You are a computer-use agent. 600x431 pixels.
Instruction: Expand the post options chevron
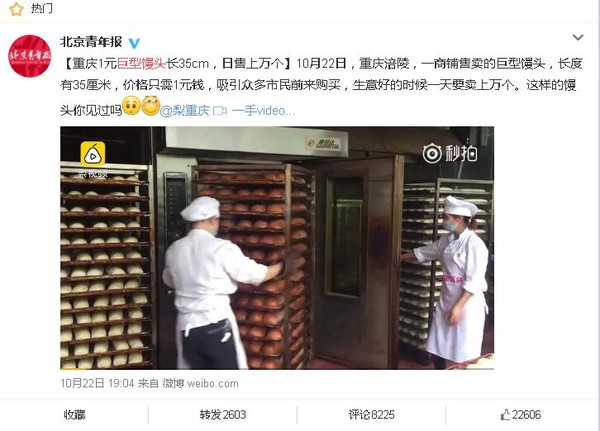pyautogui.click(x=578, y=38)
